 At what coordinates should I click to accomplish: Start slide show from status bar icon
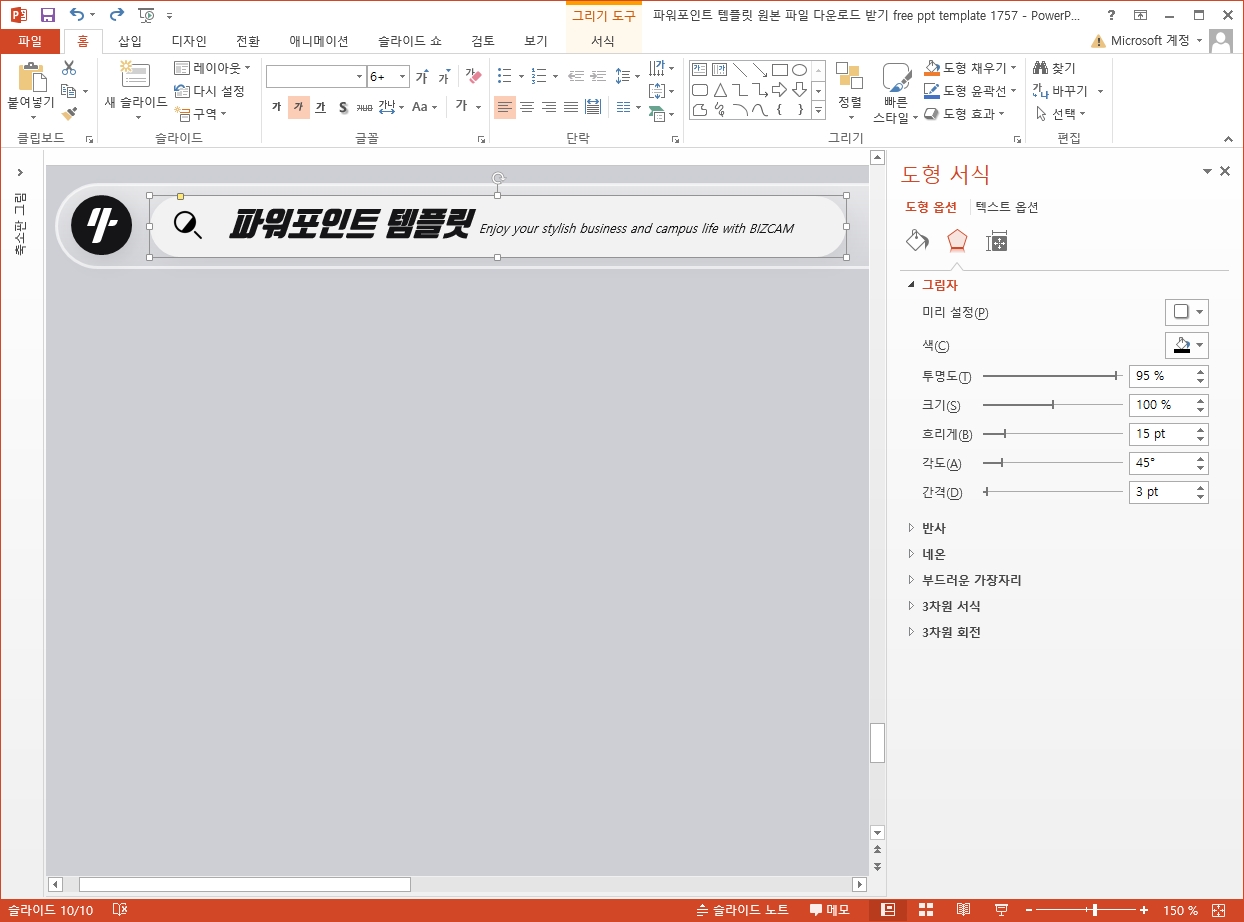coord(1001,910)
